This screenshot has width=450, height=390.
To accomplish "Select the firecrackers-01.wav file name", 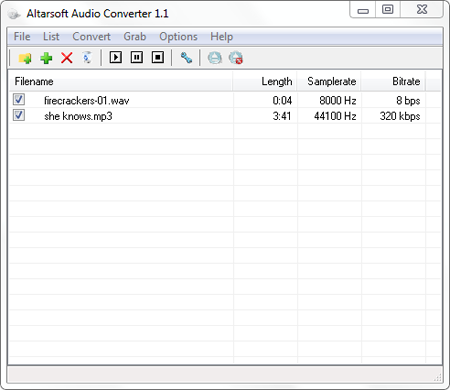I will (x=87, y=100).
